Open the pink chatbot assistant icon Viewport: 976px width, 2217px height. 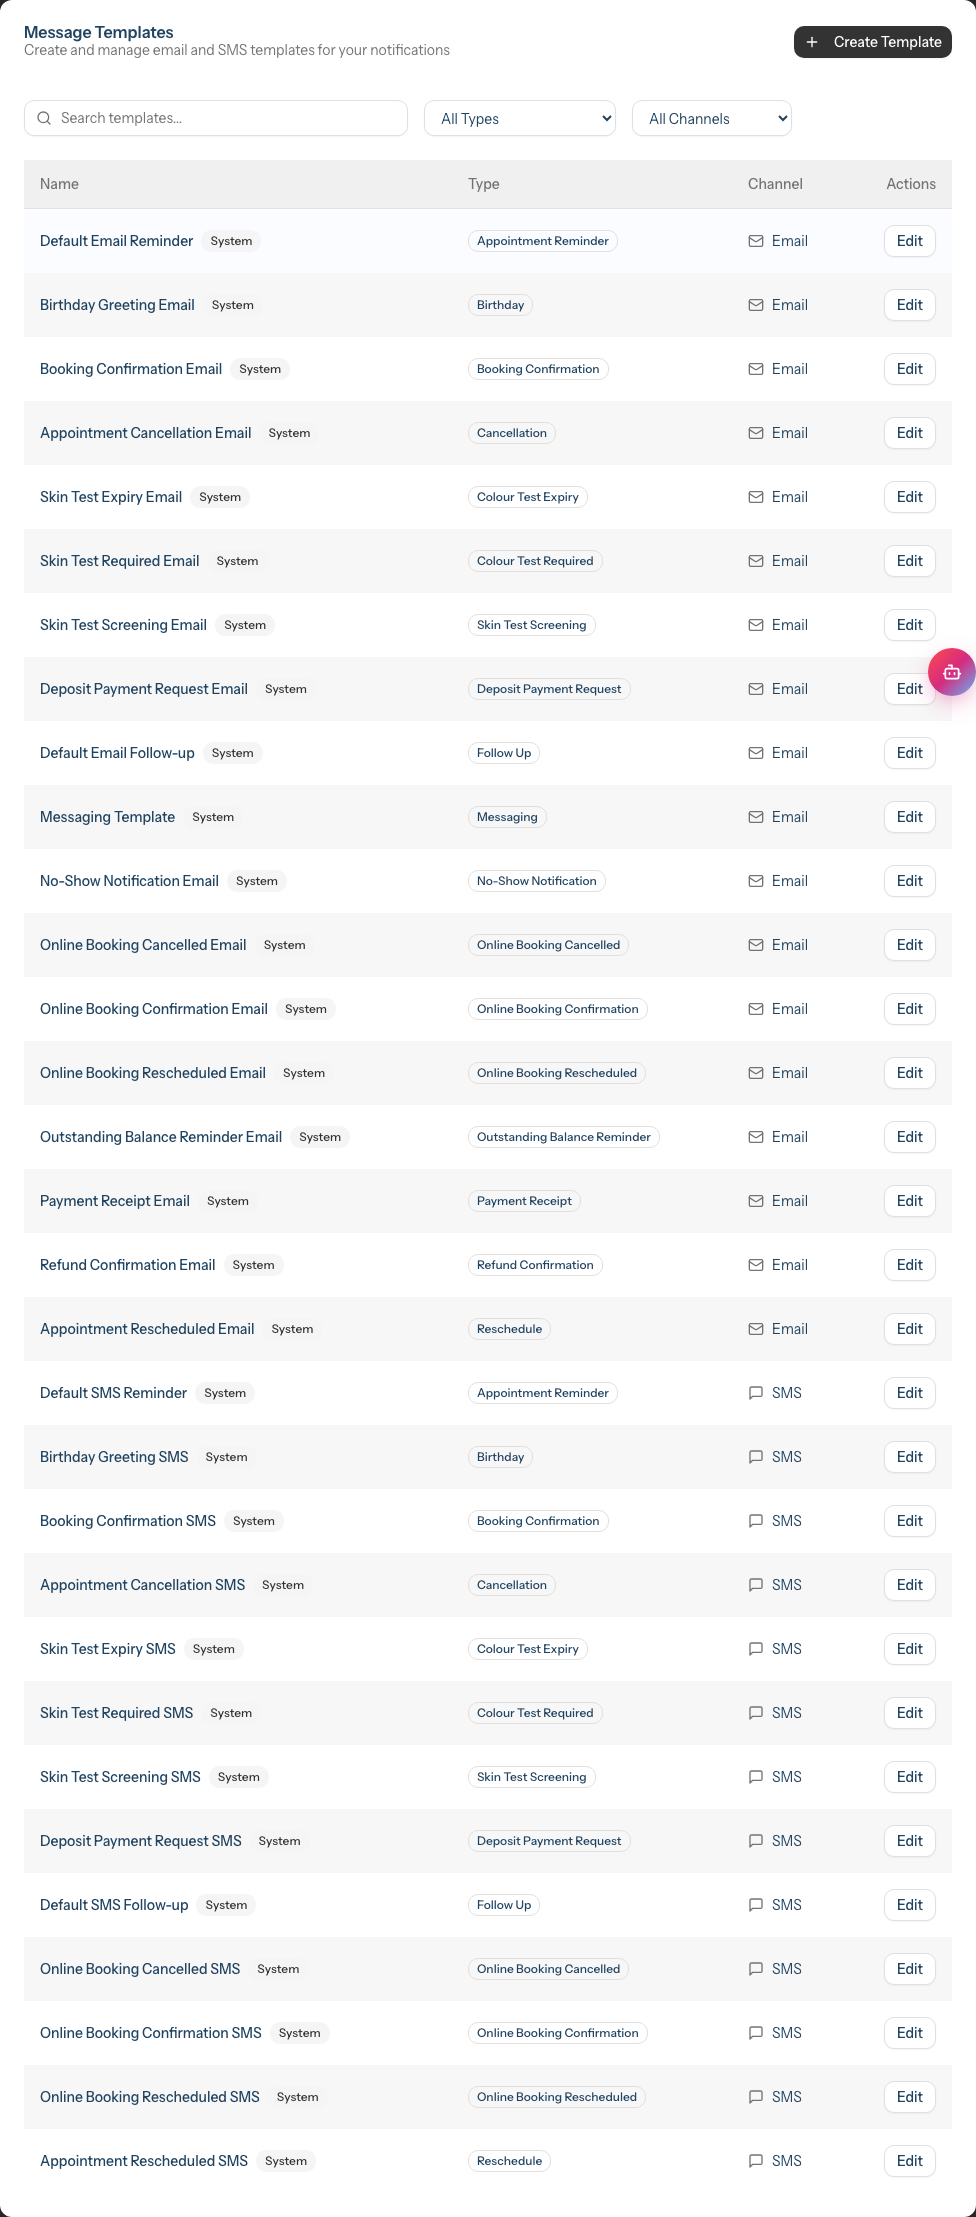click(x=951, y=672)
